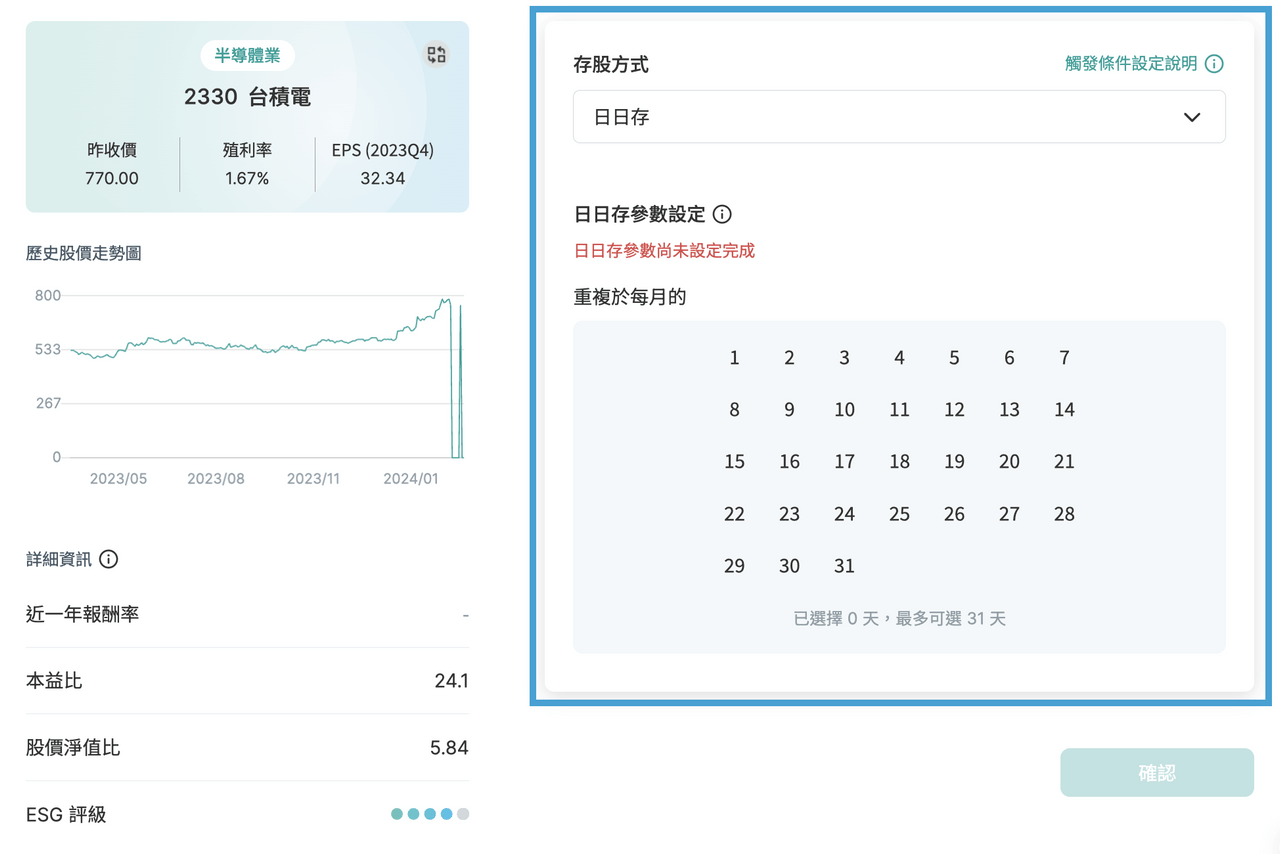The image size is (1280, 854).
Task: Select day 22 for monthly repeat
Action: [735, 514]
